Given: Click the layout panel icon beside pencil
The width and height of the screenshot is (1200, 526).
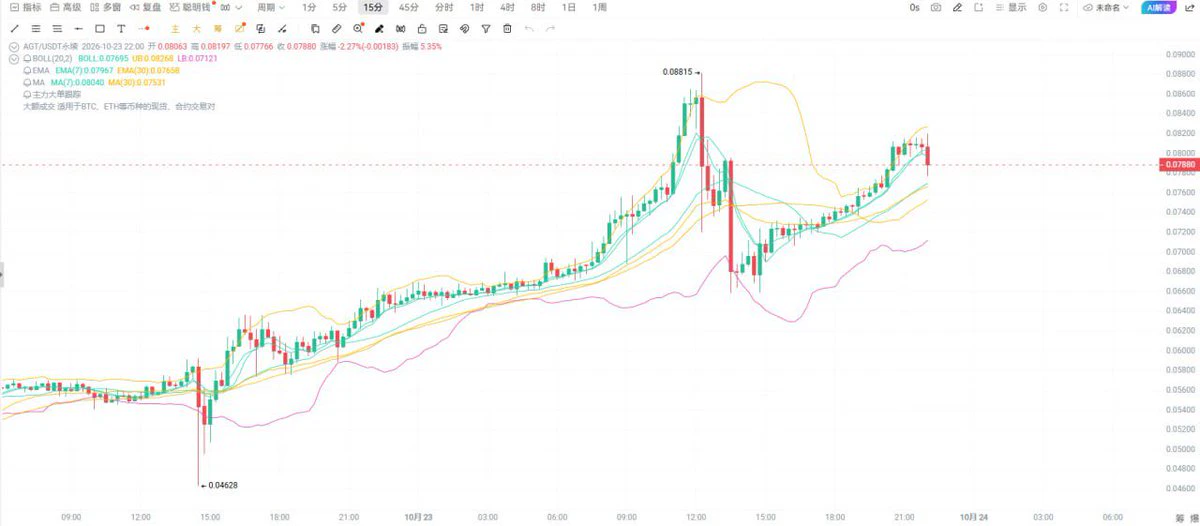Looking at the screenshot, I should 978,7.
